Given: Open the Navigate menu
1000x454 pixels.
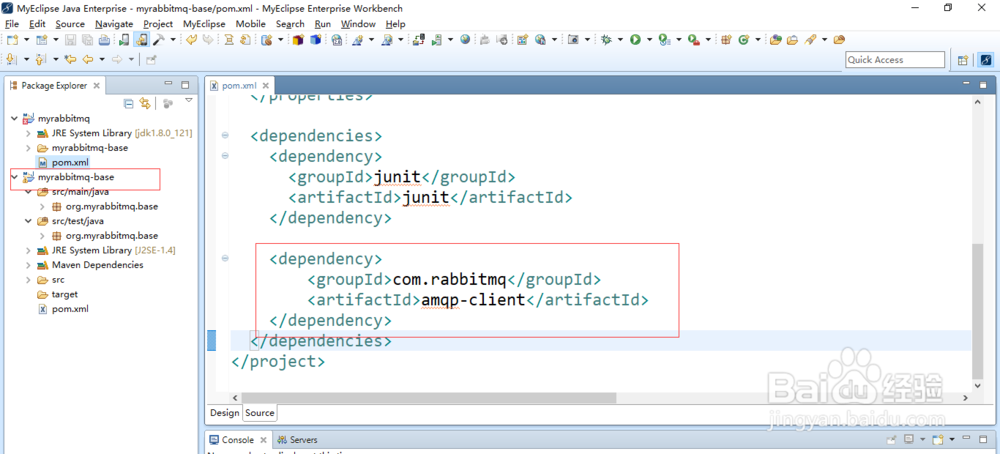Looking at the screenshot, I should click(114, 24).
